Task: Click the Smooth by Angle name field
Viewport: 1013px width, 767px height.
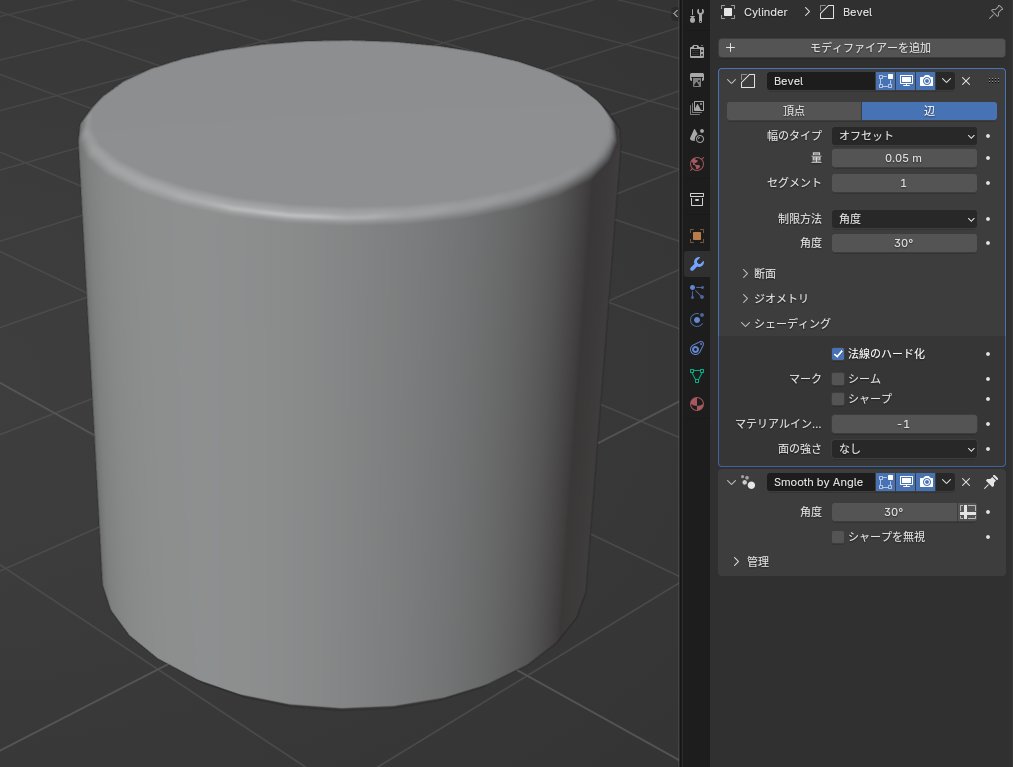Action: coord(820,482)
